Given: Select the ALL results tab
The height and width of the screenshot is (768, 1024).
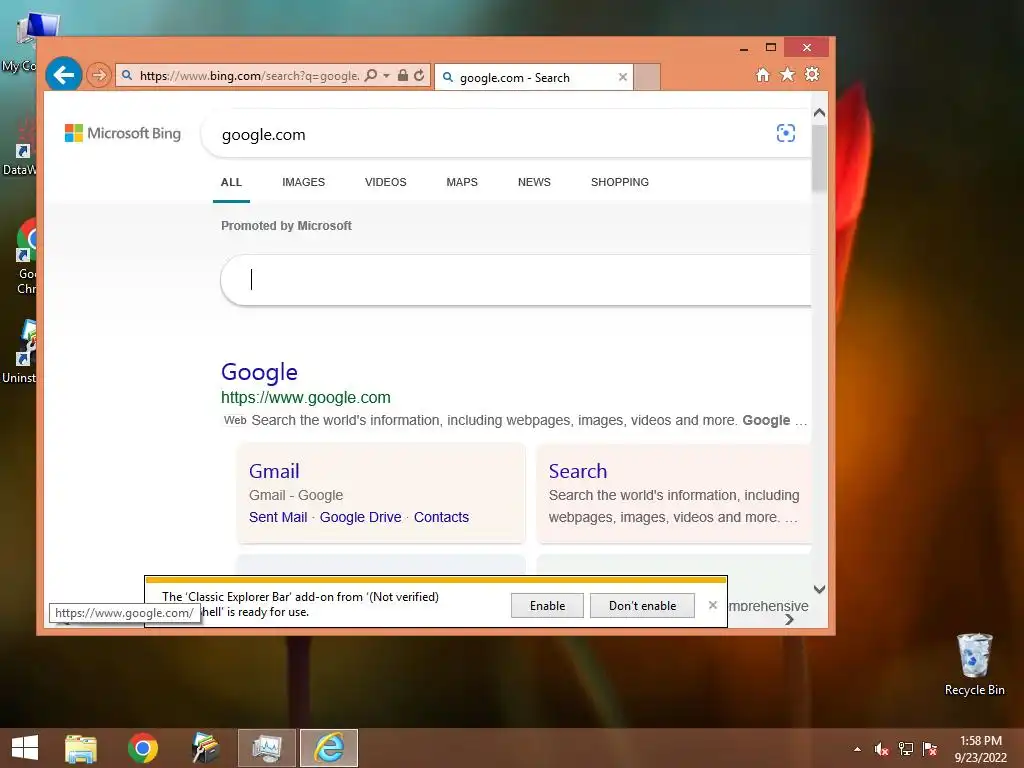Looking at the screenshot, I should pos(231,182).
